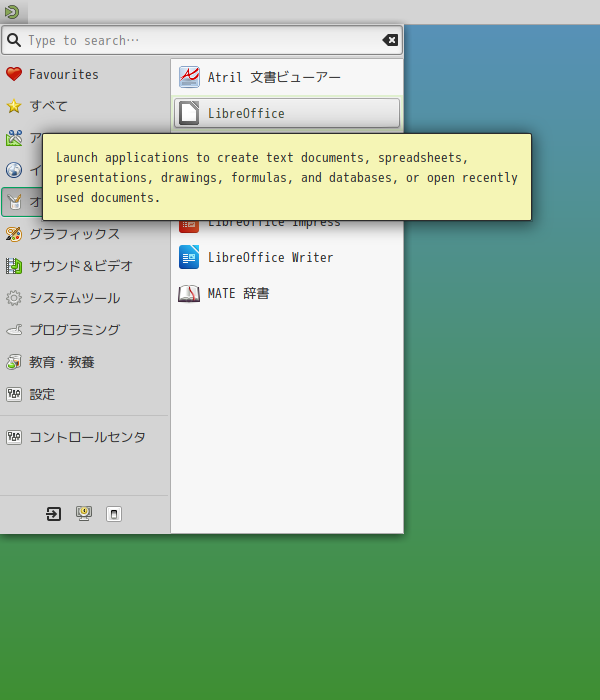Click the accessories category icon
The height and width of the screenshot is (700, 600).
14,138
